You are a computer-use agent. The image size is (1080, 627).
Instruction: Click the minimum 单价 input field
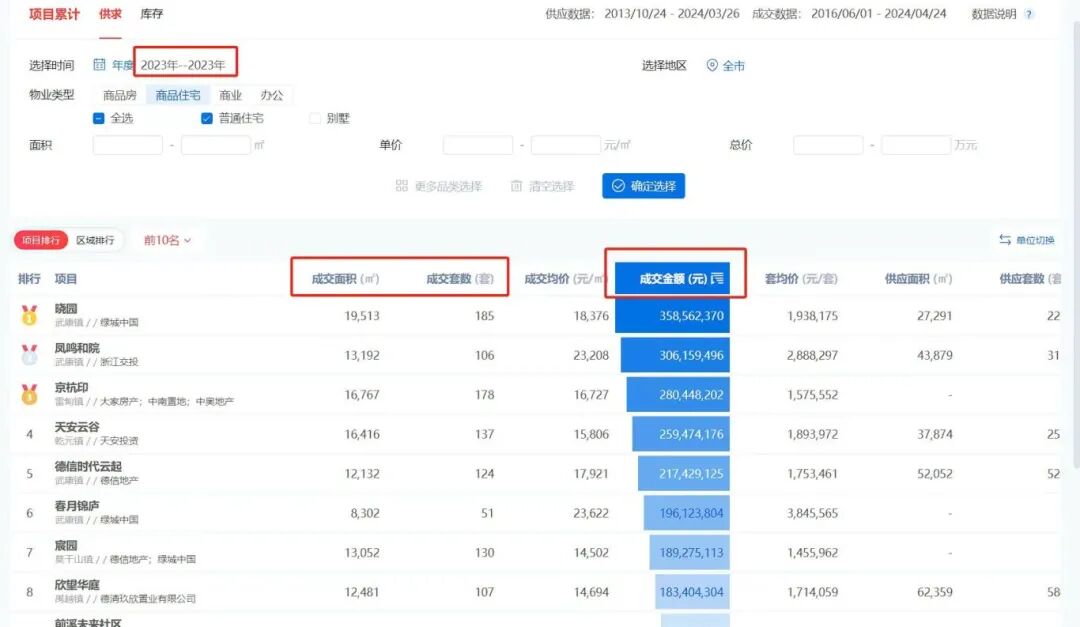click(478, 145)
